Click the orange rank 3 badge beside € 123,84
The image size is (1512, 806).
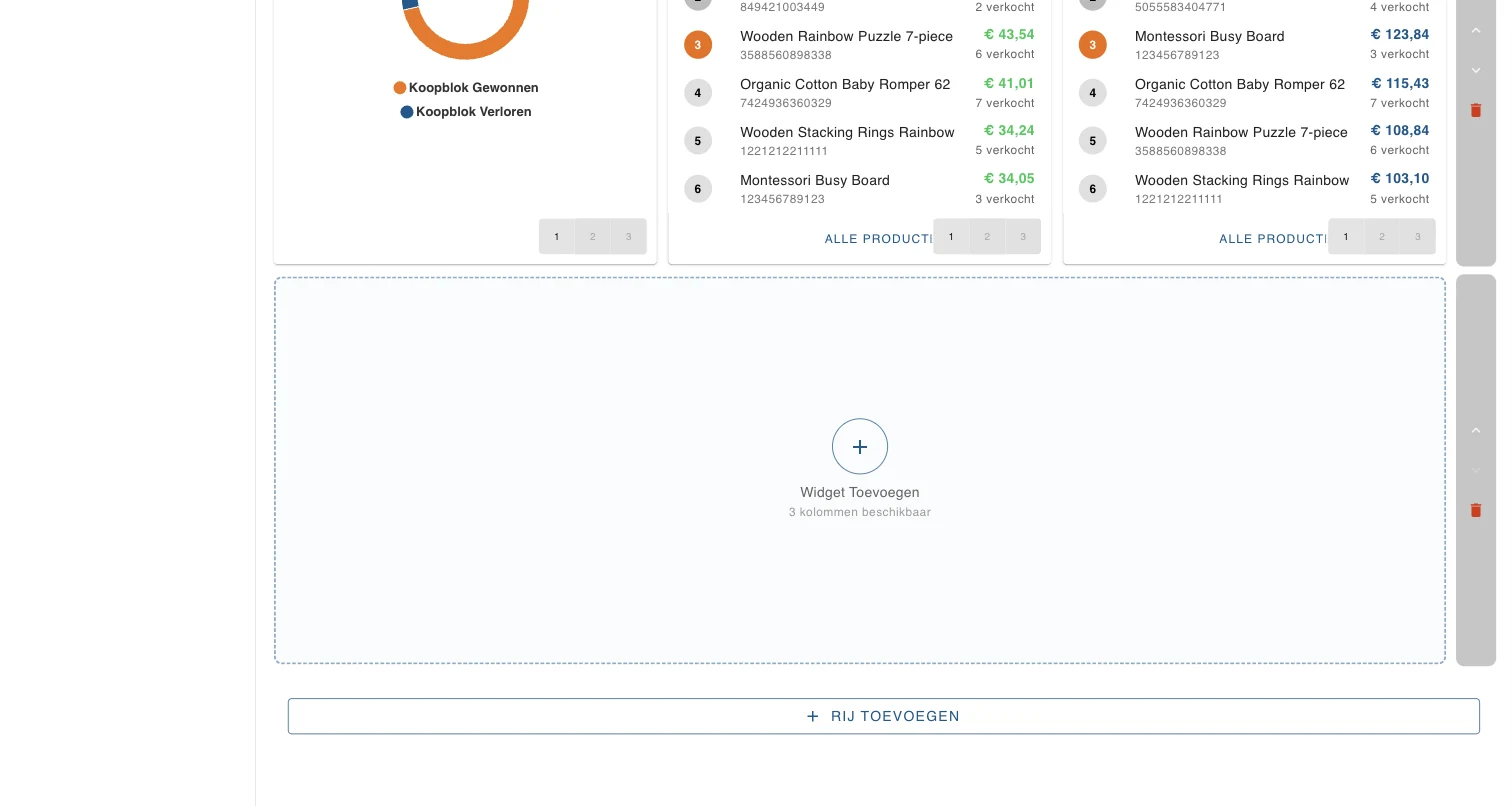1093,44
